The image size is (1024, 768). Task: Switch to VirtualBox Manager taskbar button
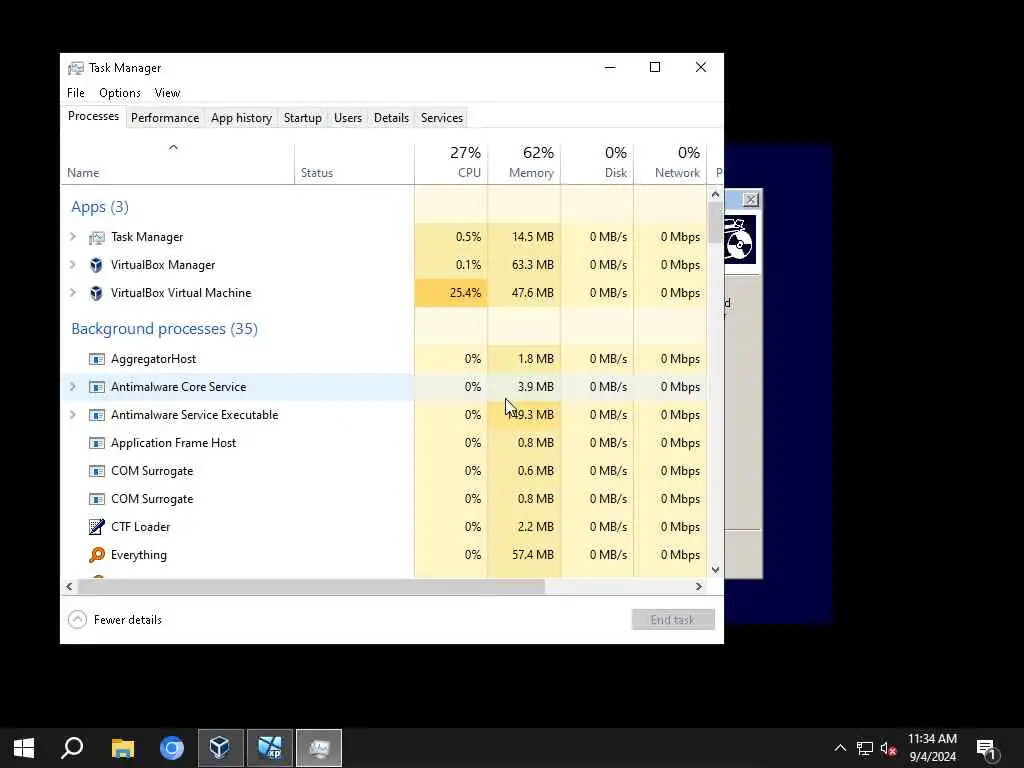coord(221,748)
